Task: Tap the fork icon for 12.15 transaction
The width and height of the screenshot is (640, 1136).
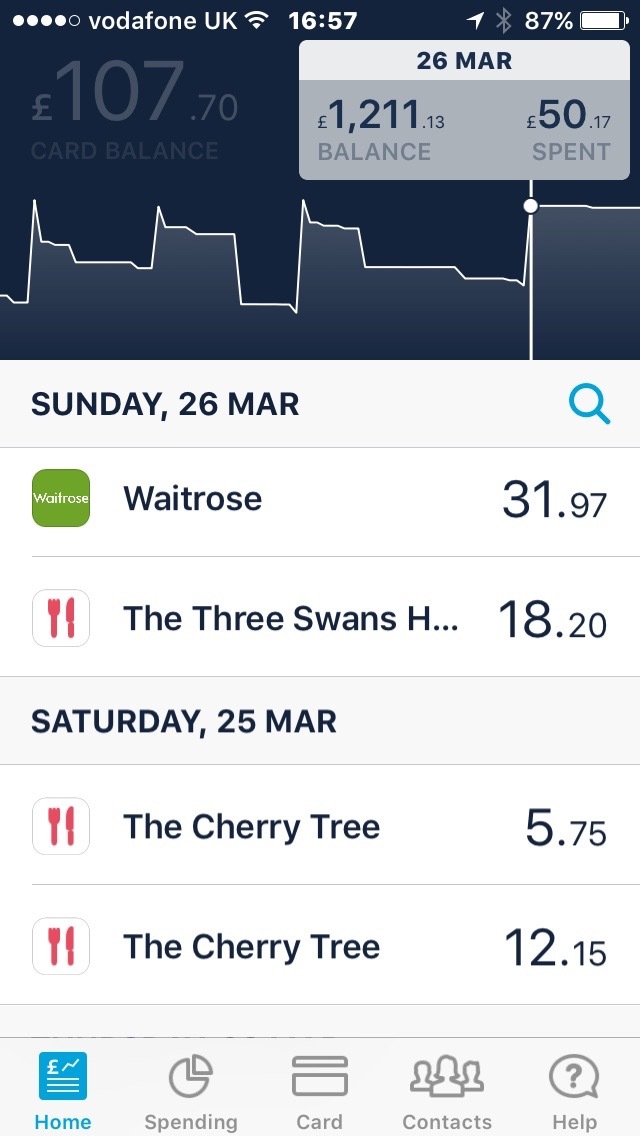Action: 61,947
